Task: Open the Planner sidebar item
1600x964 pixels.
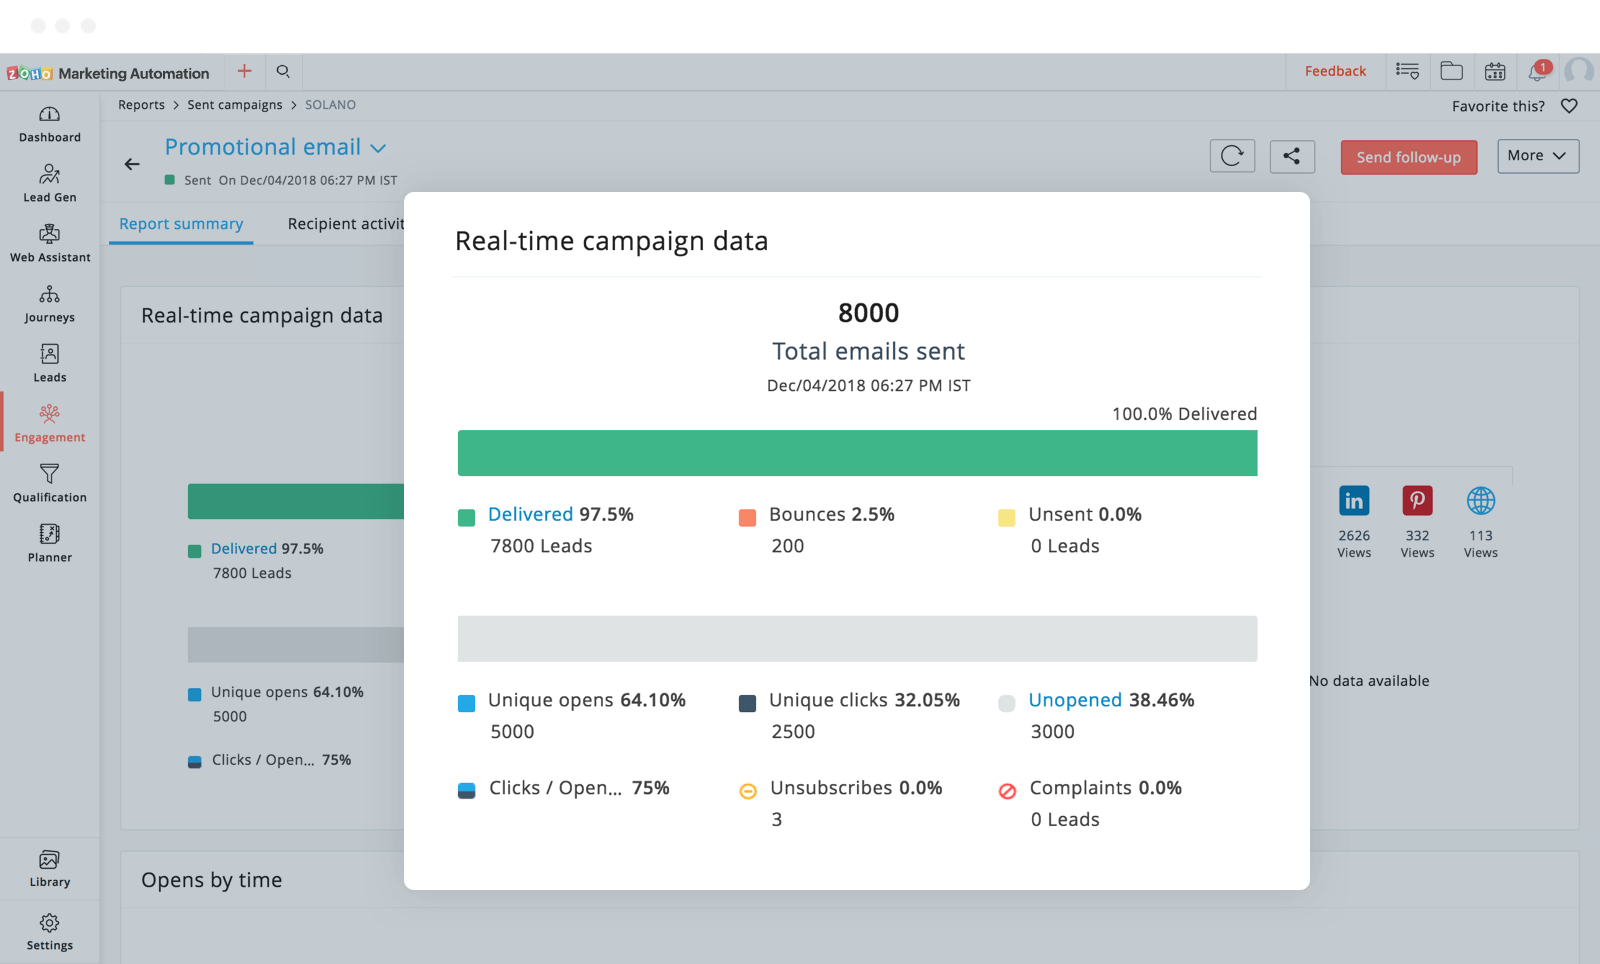Action: tap(49, 544)
